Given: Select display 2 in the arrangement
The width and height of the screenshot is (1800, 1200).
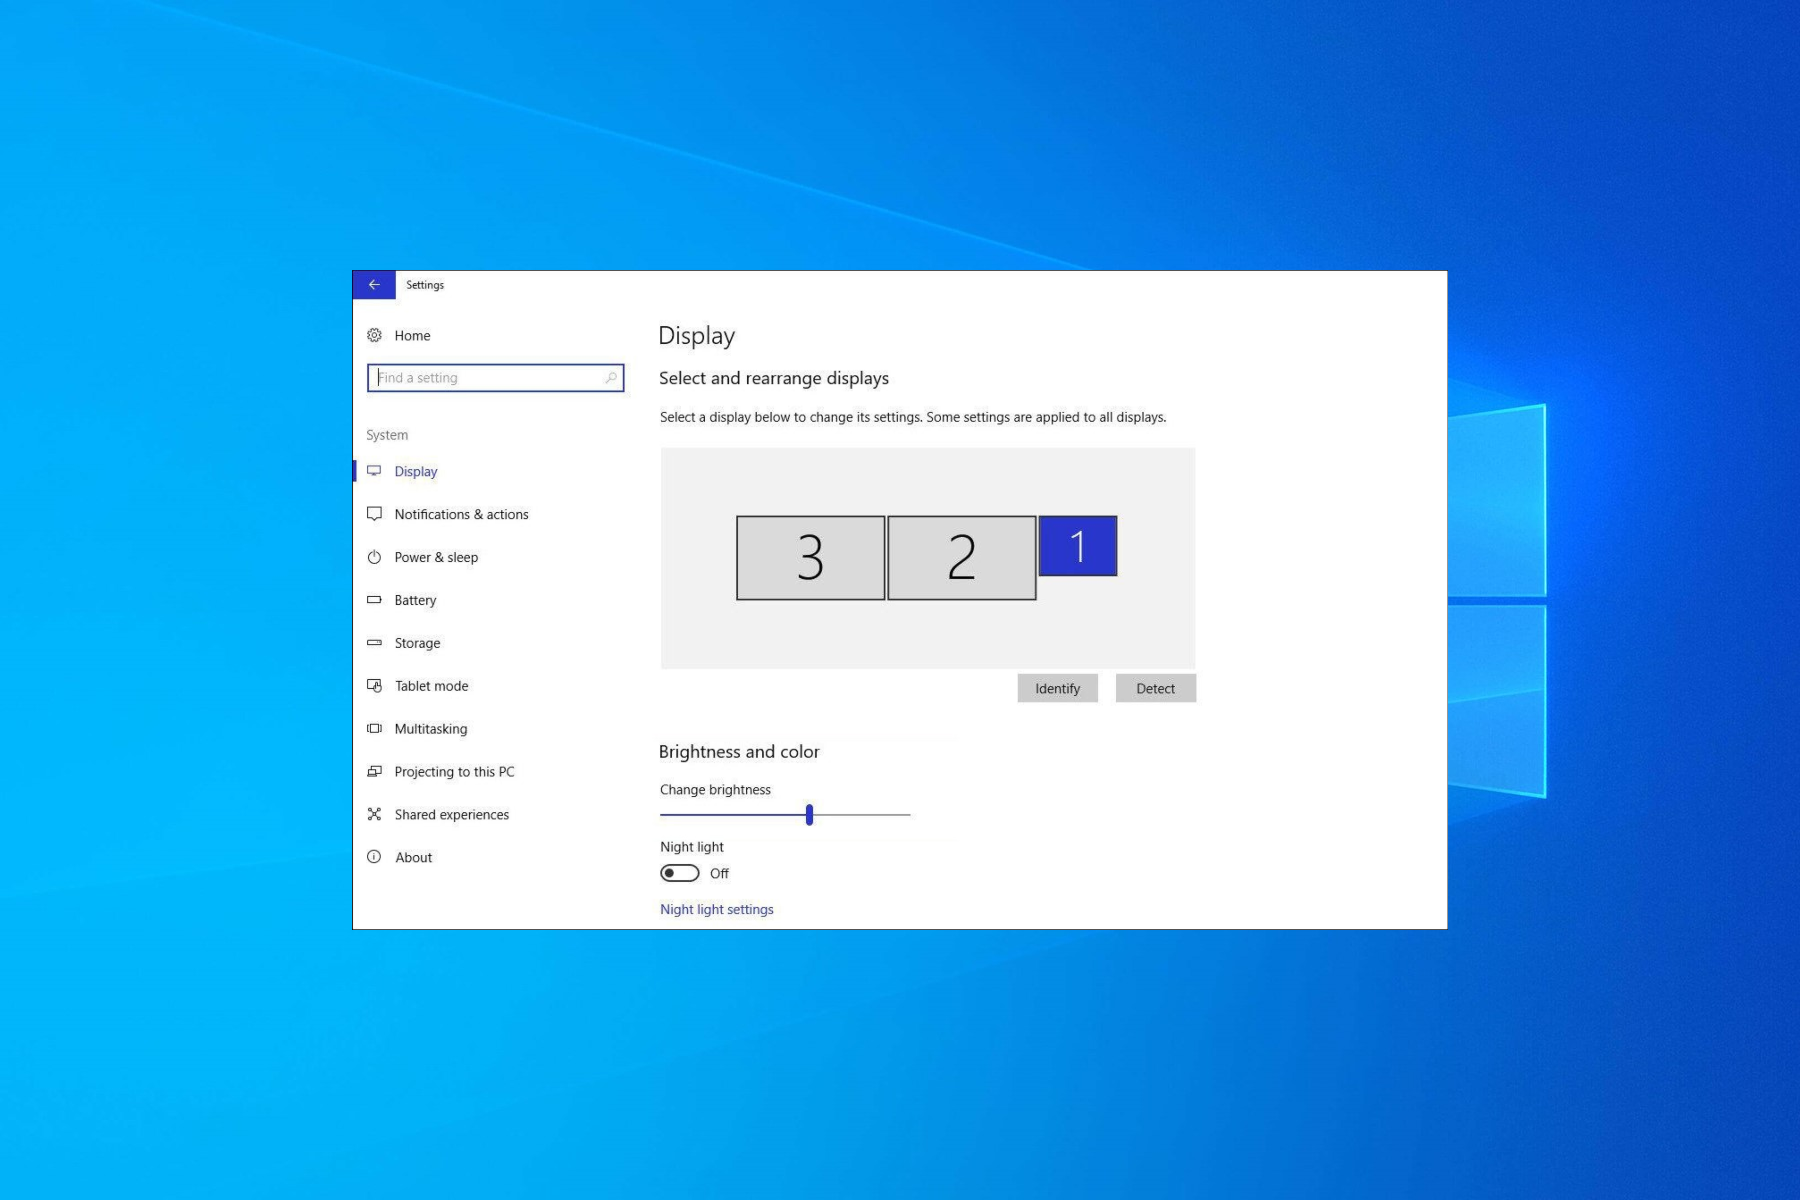Looking at the screenshot, I should click(962, 558).
